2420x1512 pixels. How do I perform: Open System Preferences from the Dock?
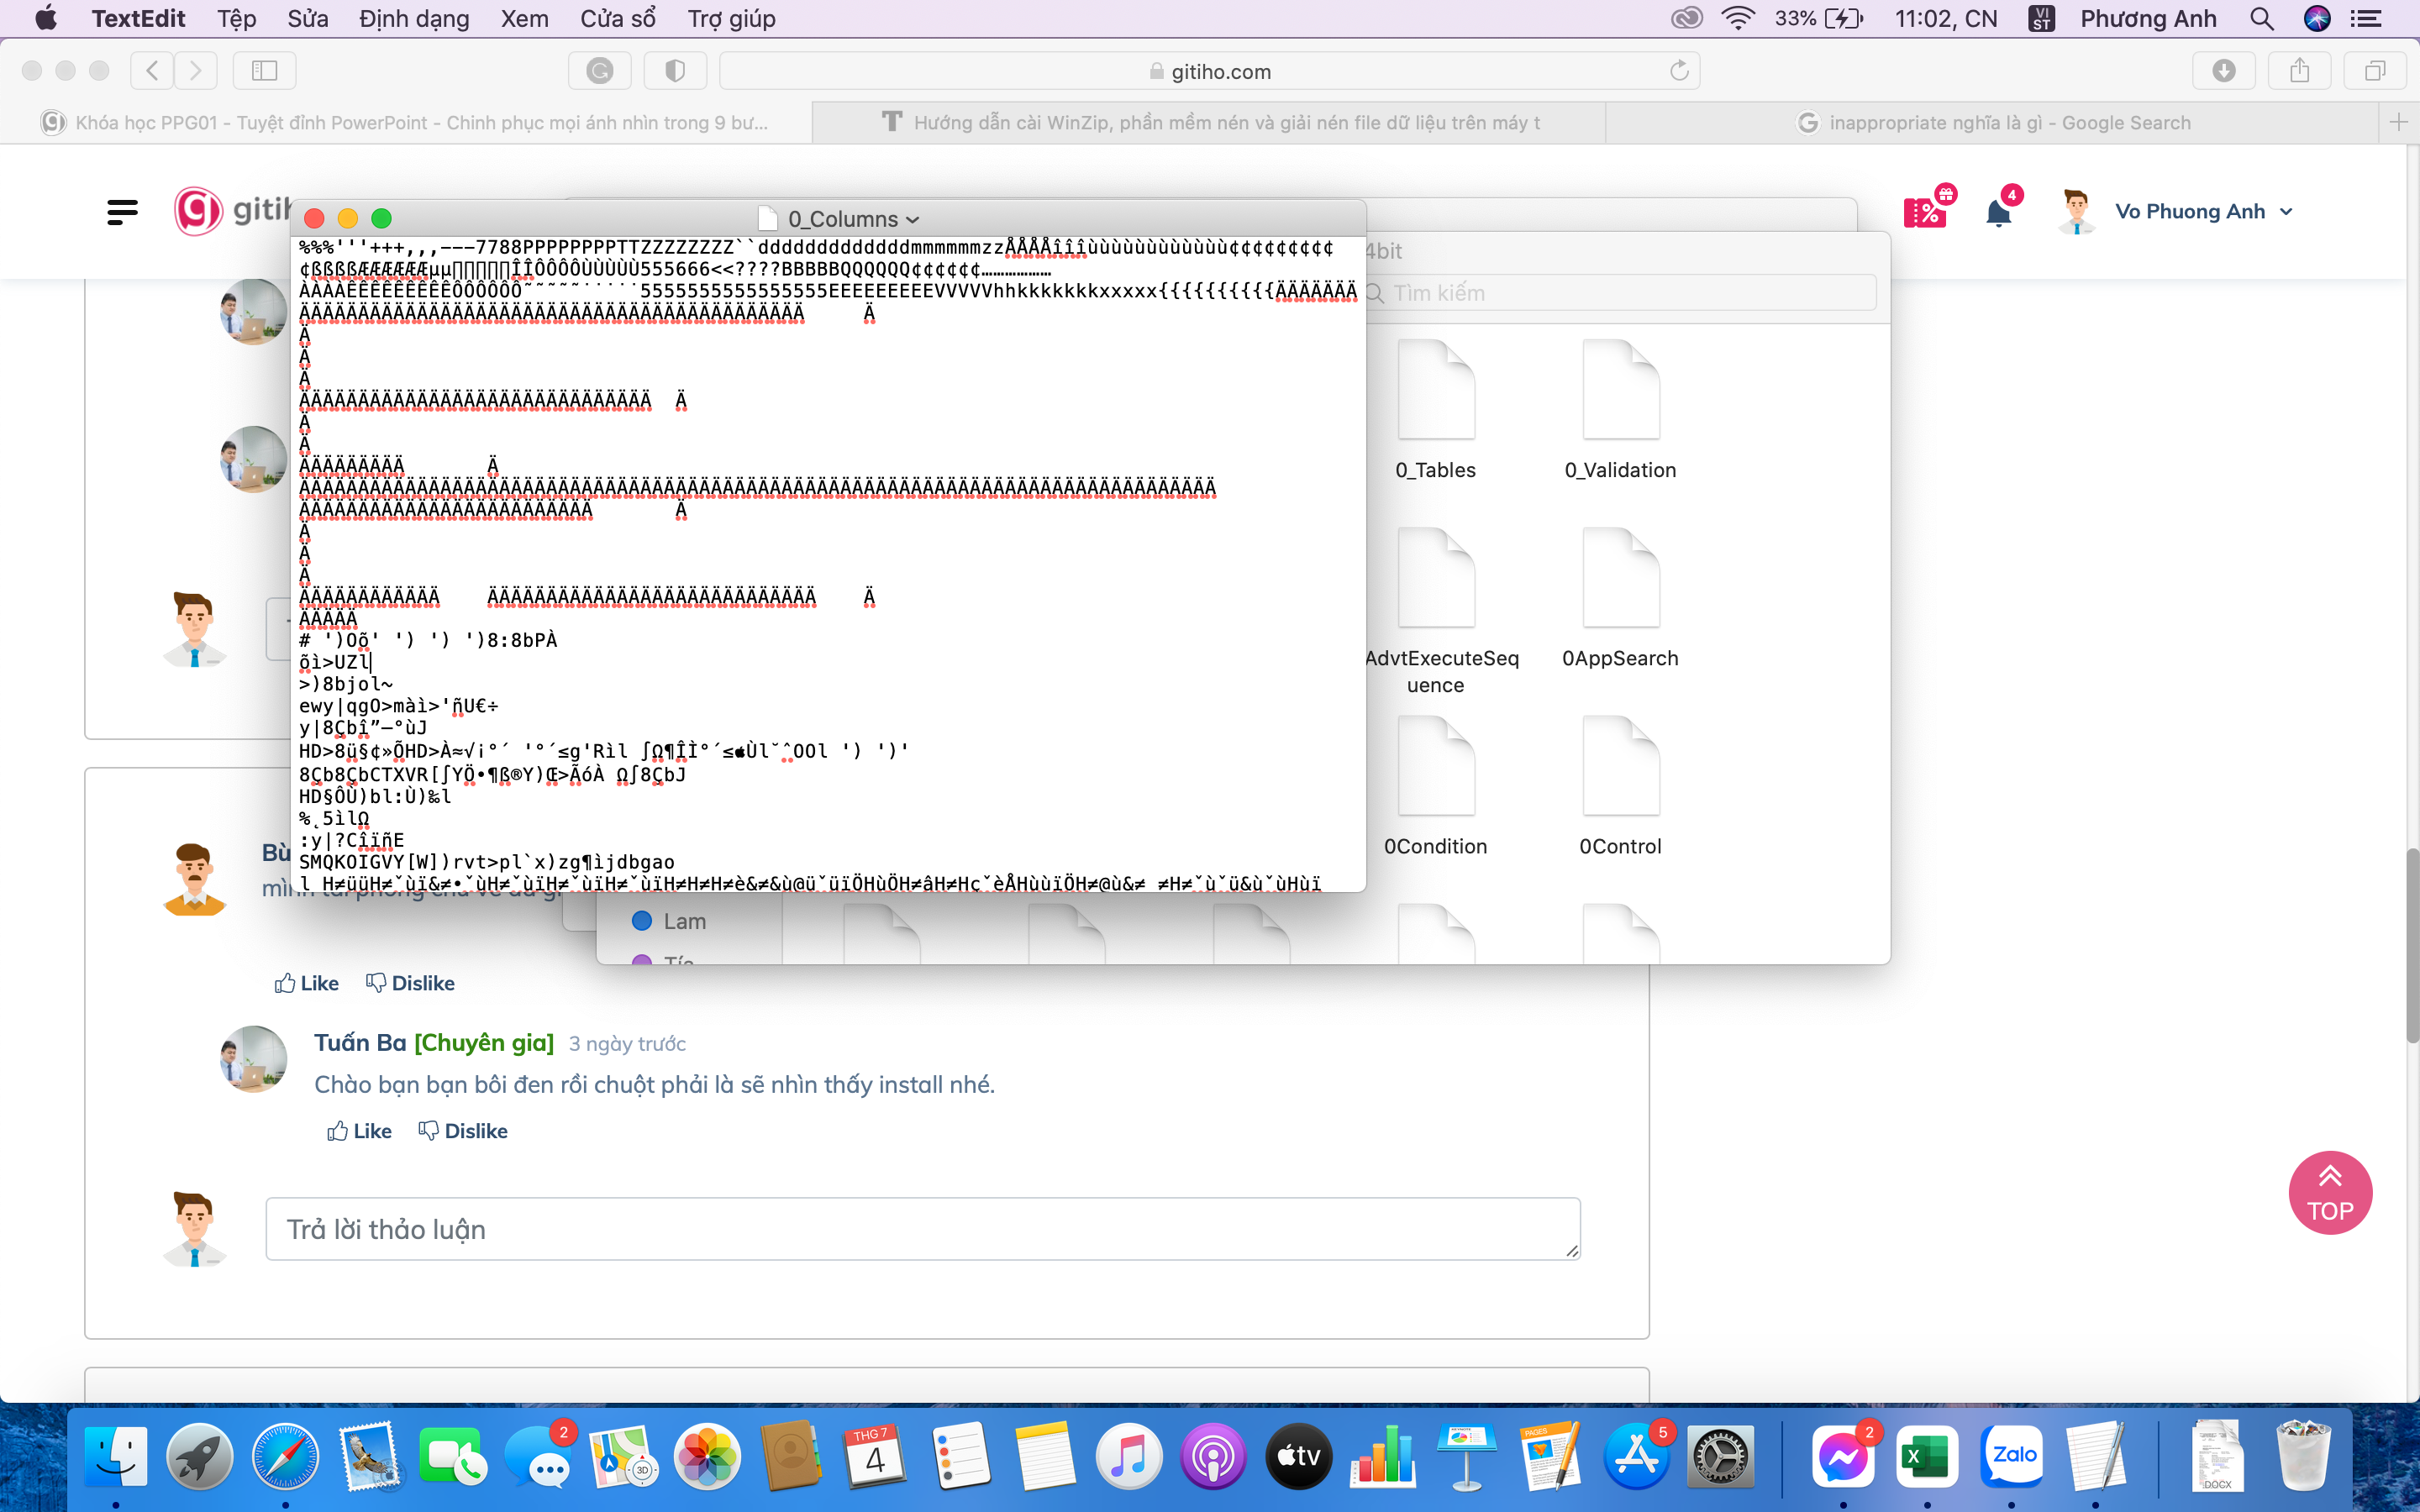tap(1720, 1456)
